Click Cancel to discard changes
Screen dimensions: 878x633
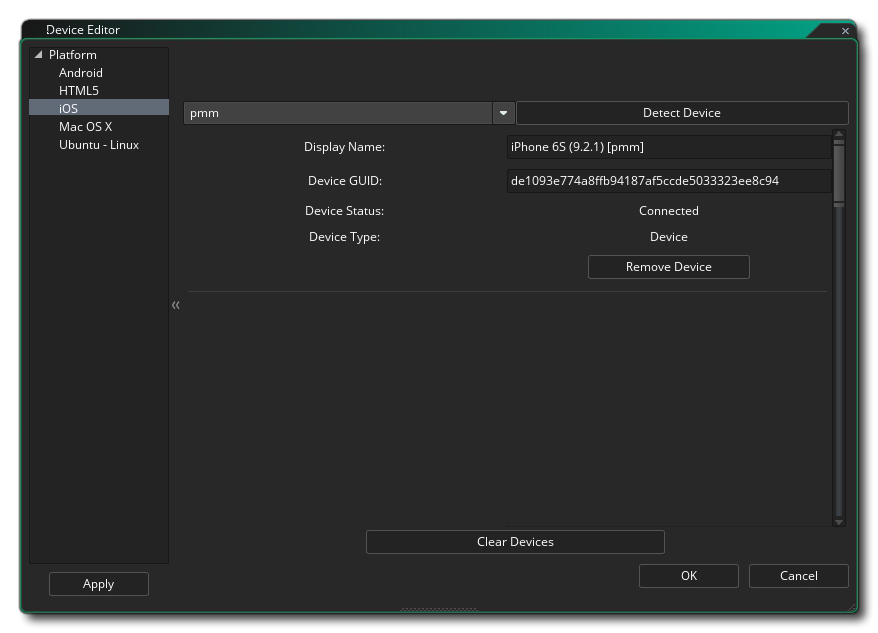[798, 576]
